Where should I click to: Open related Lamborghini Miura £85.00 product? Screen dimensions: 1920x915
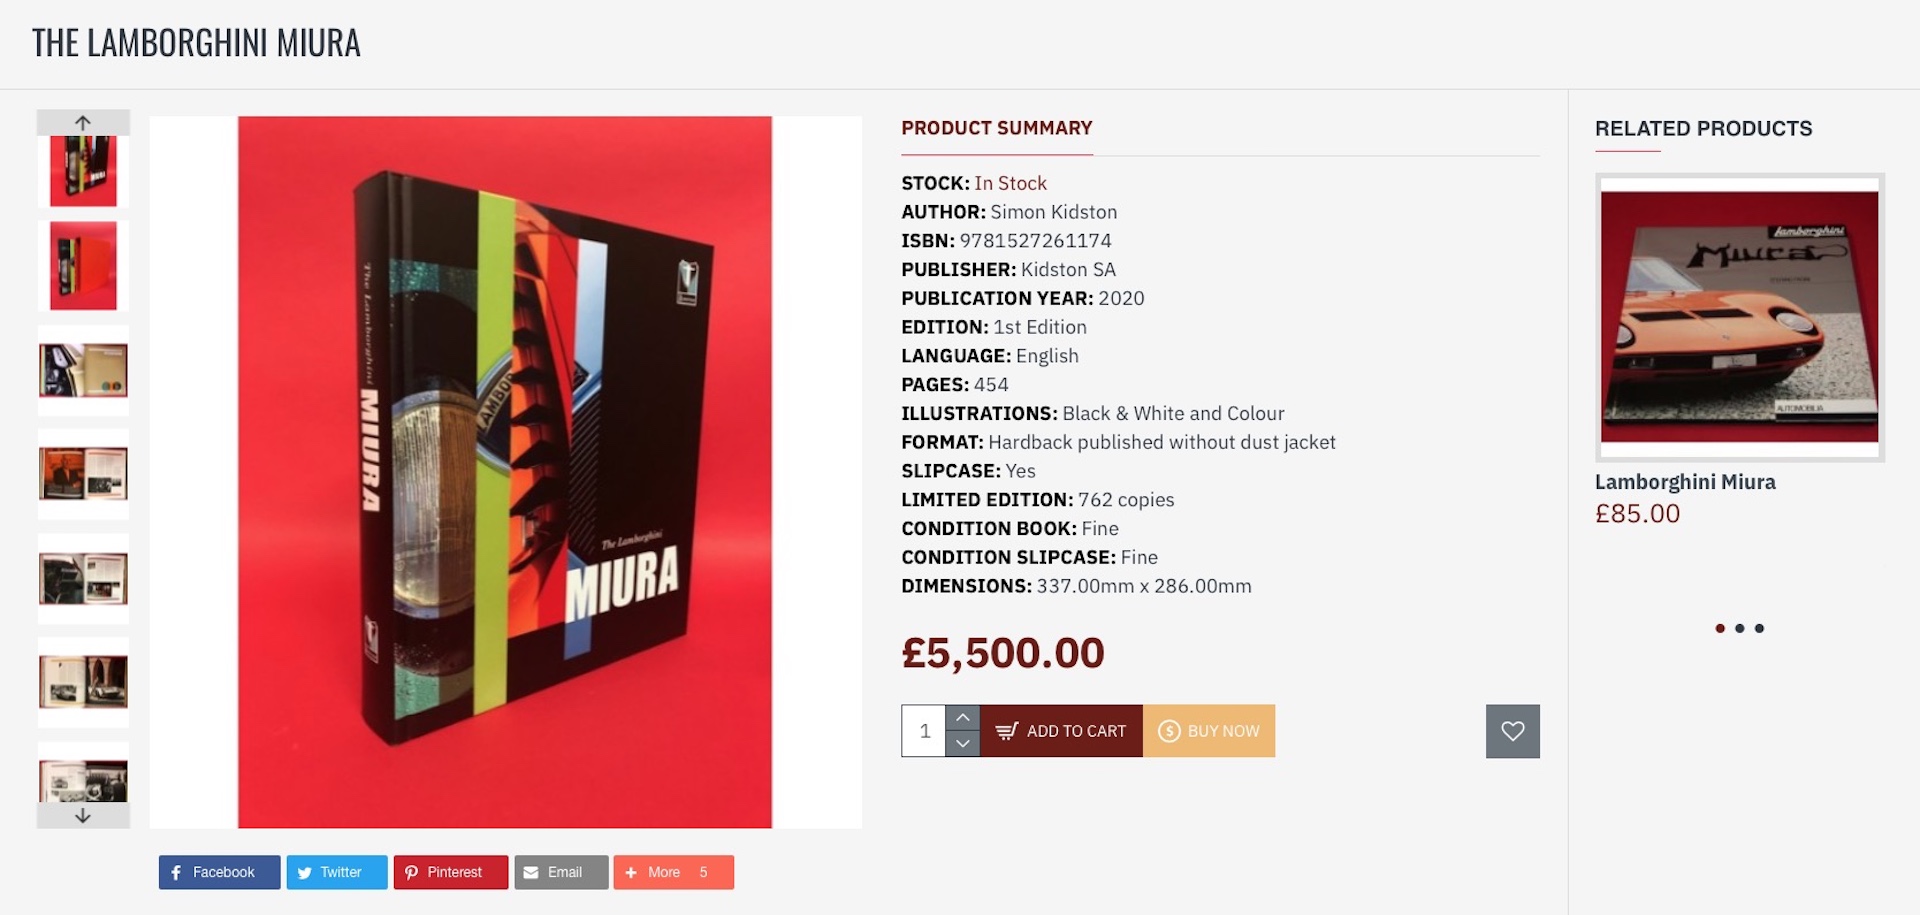click(1685, 482)
